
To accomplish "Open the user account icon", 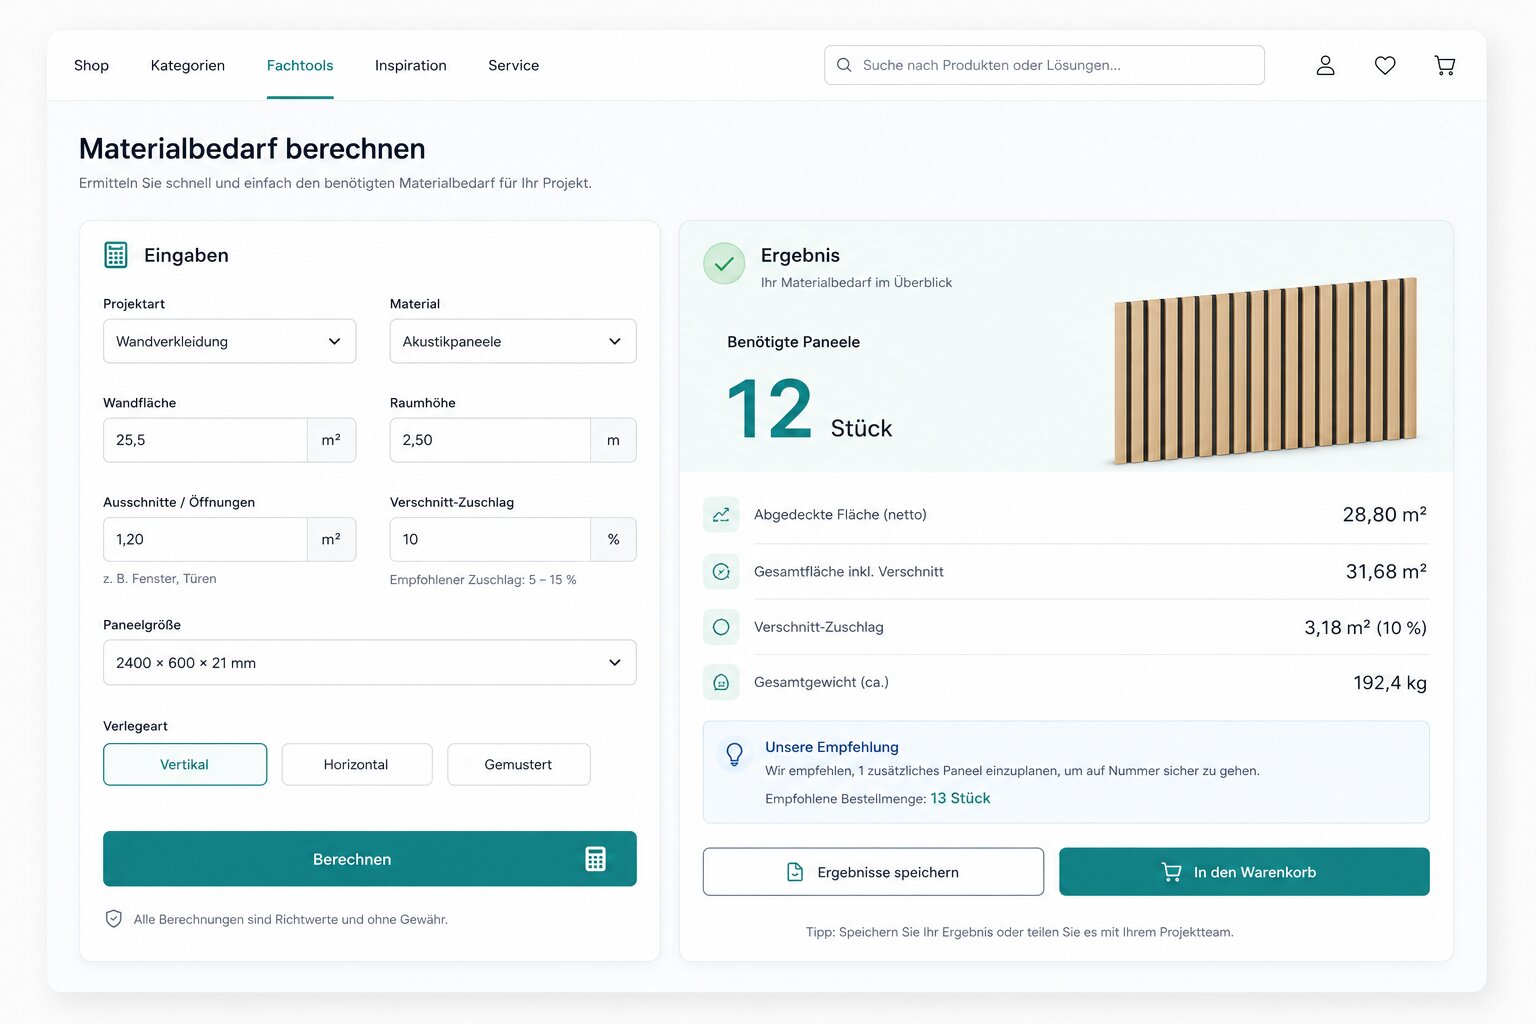I will tap(1325, 65).
